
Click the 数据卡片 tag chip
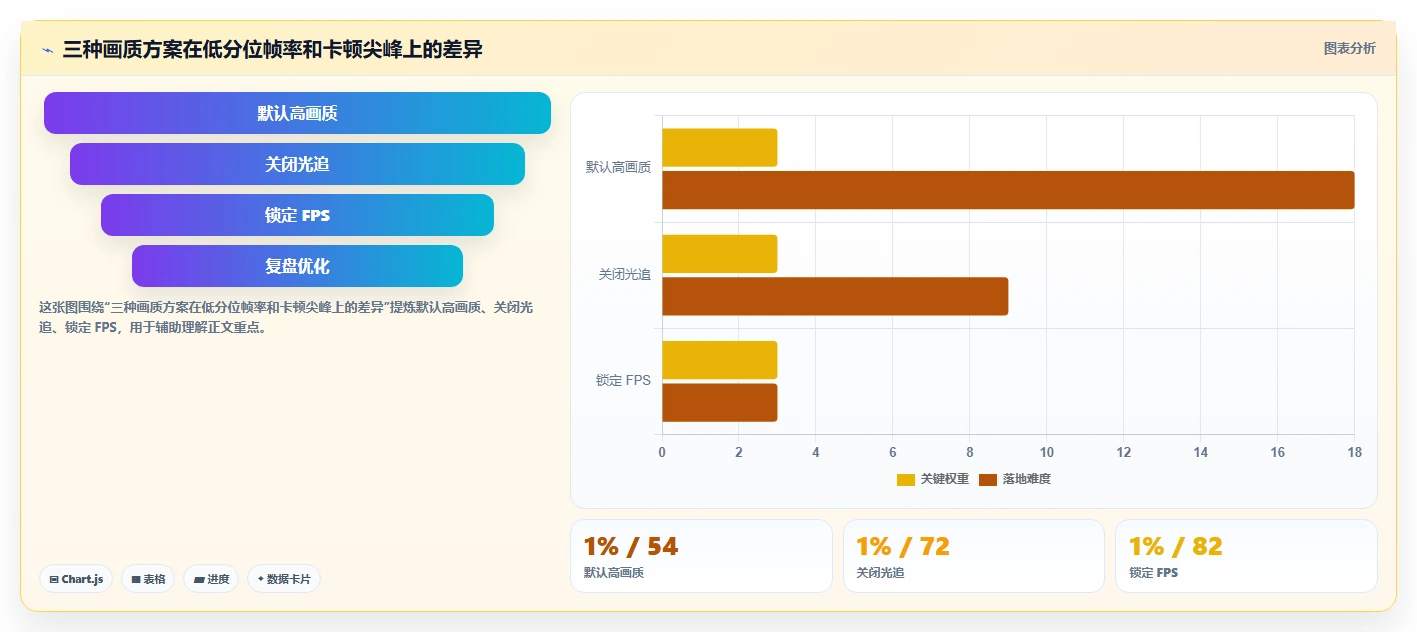tap(284, 579)
